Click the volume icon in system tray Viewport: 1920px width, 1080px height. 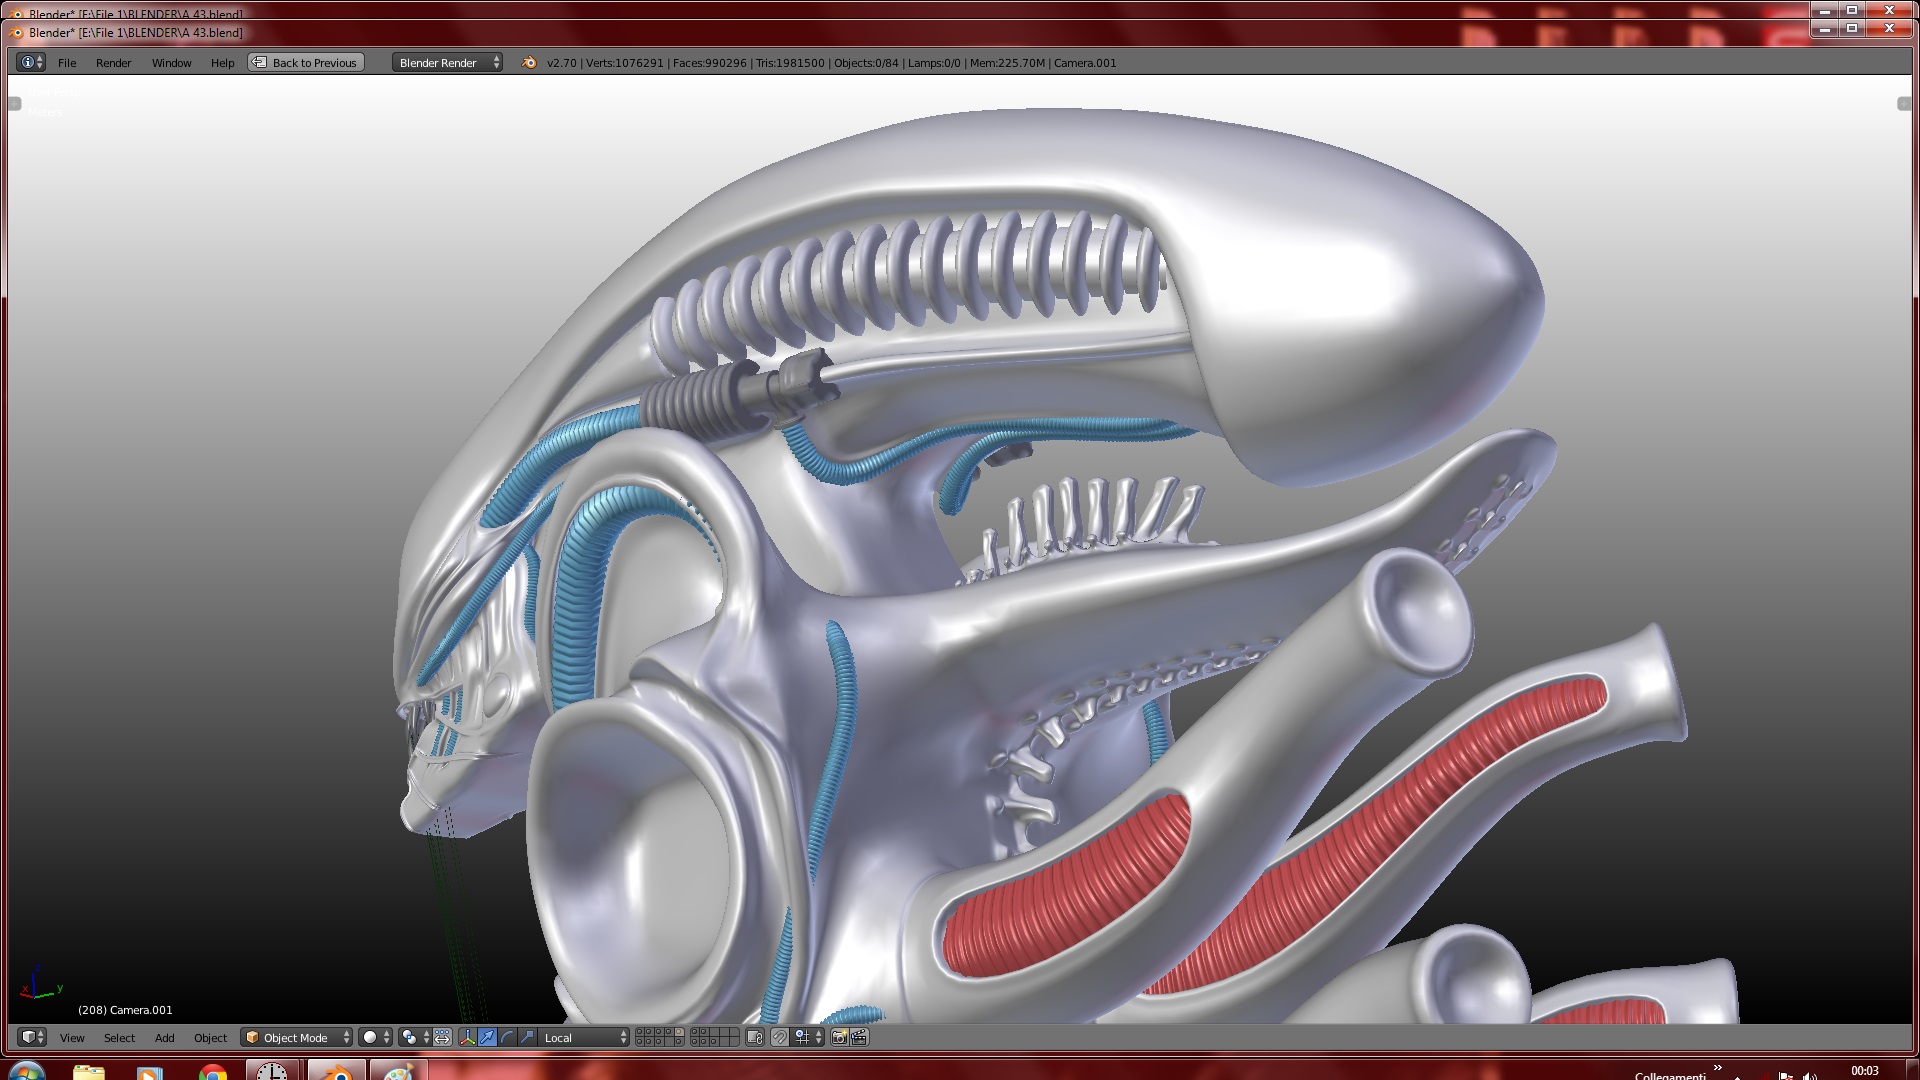click(1811, 1076)
